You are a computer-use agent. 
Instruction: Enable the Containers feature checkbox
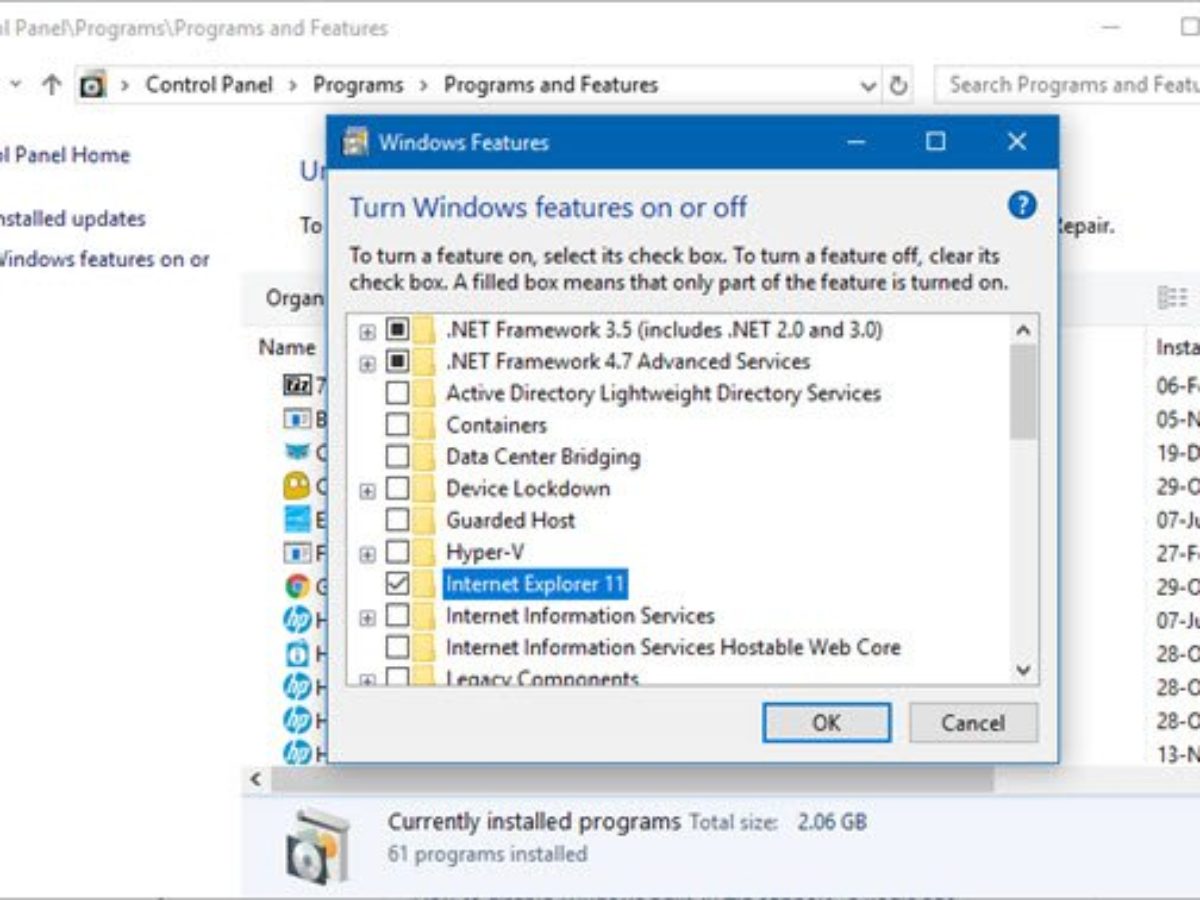[397, 425]
